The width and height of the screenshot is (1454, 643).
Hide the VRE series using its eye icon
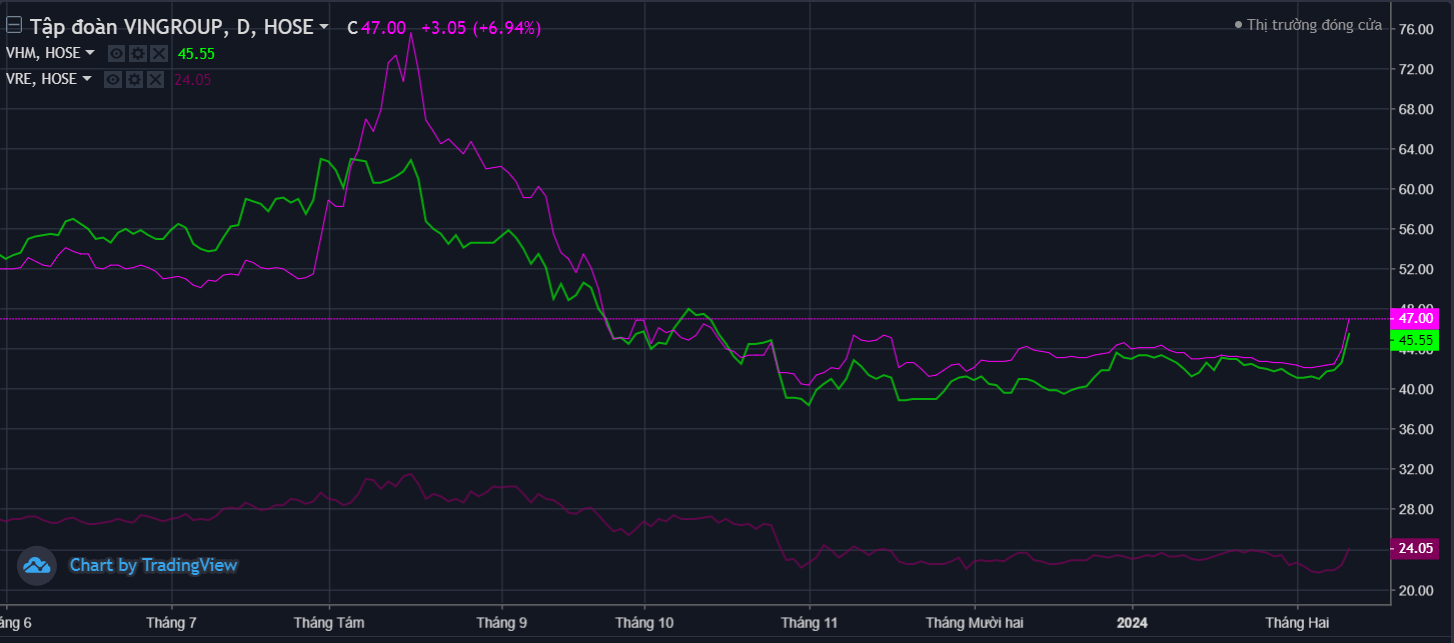pyautogui.click(x=113, y=80)
